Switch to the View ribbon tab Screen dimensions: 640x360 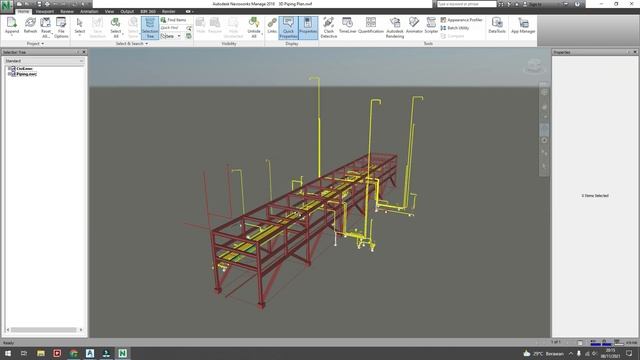coord(109,11)
